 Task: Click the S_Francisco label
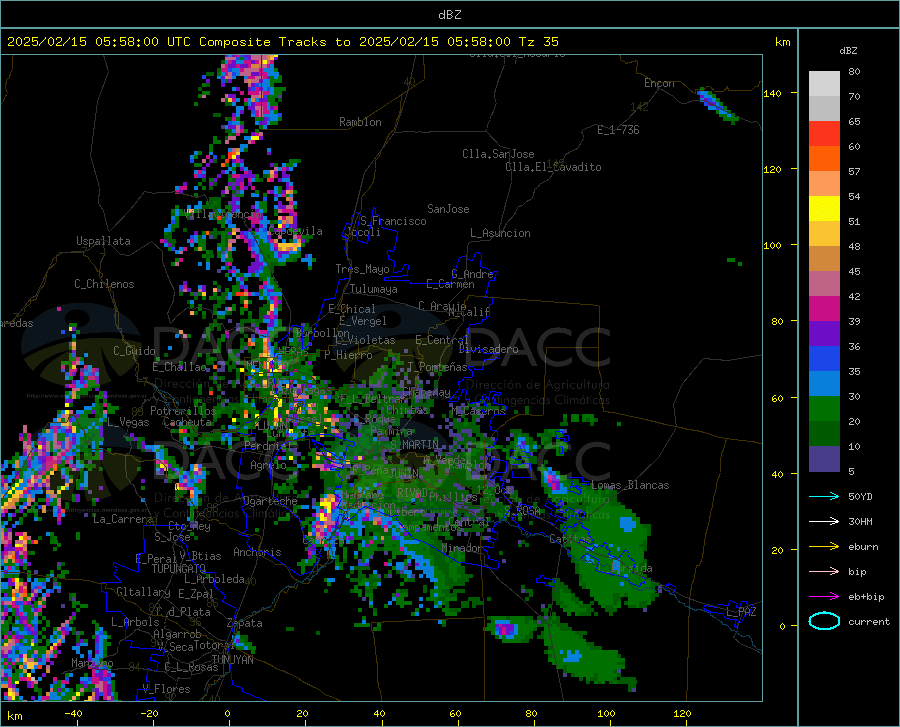click(393, 221)
